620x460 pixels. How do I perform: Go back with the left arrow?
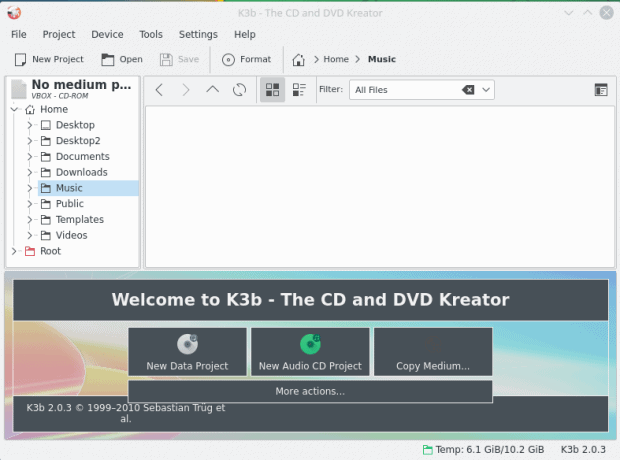pos(159,90)
